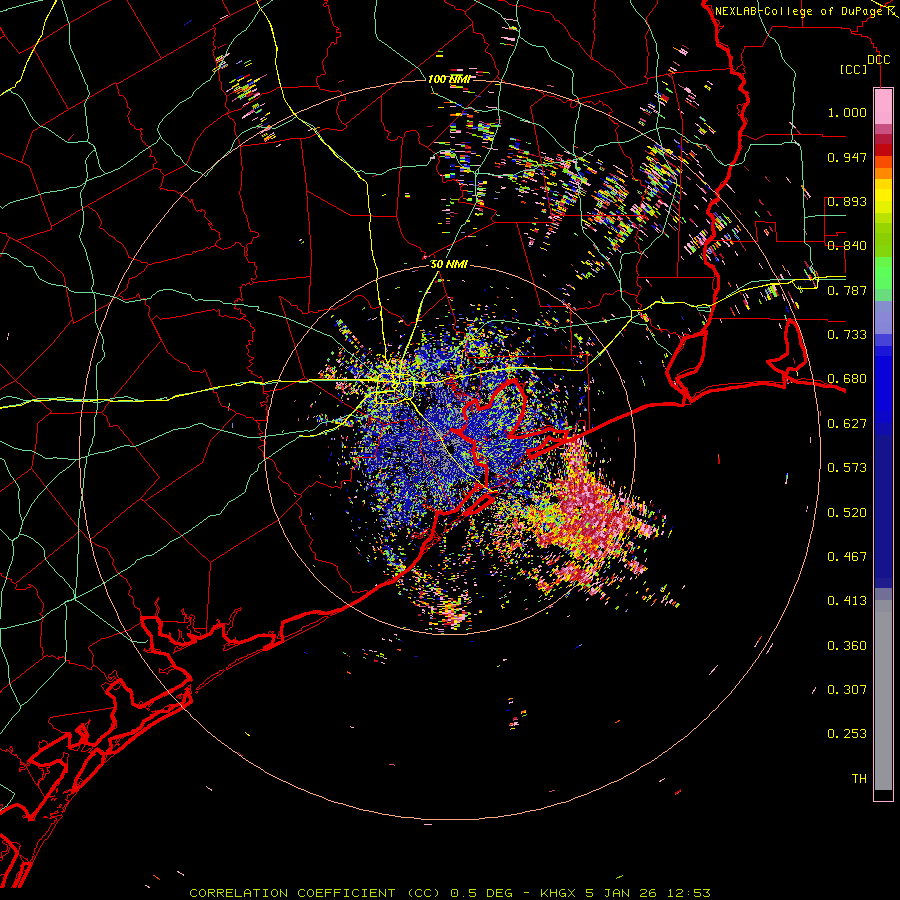The width and height of the screenshot is (900, 900).
Task: Click the 0.467 color scale label
Action: (847, 557)
